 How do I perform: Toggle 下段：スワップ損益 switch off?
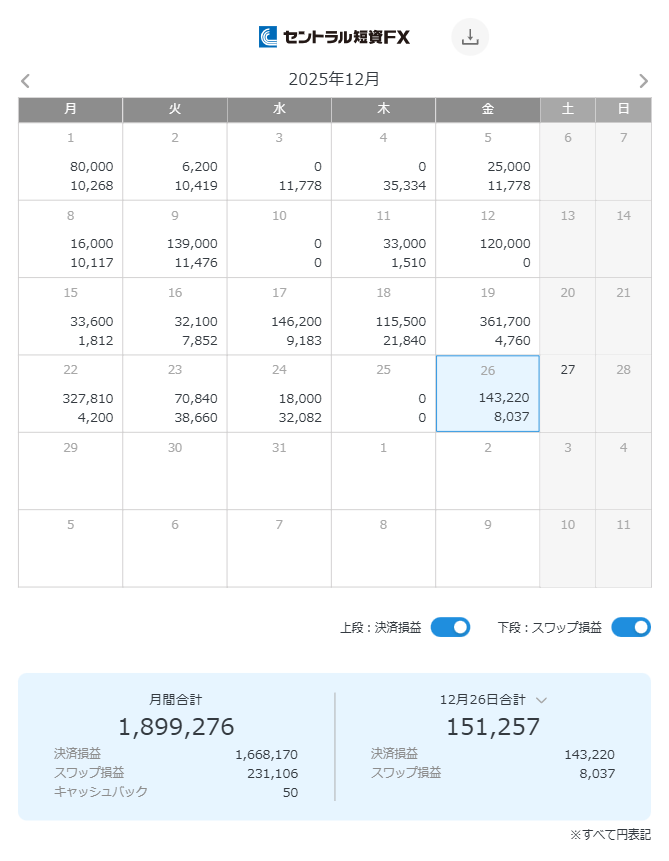[x=630, y=627]
